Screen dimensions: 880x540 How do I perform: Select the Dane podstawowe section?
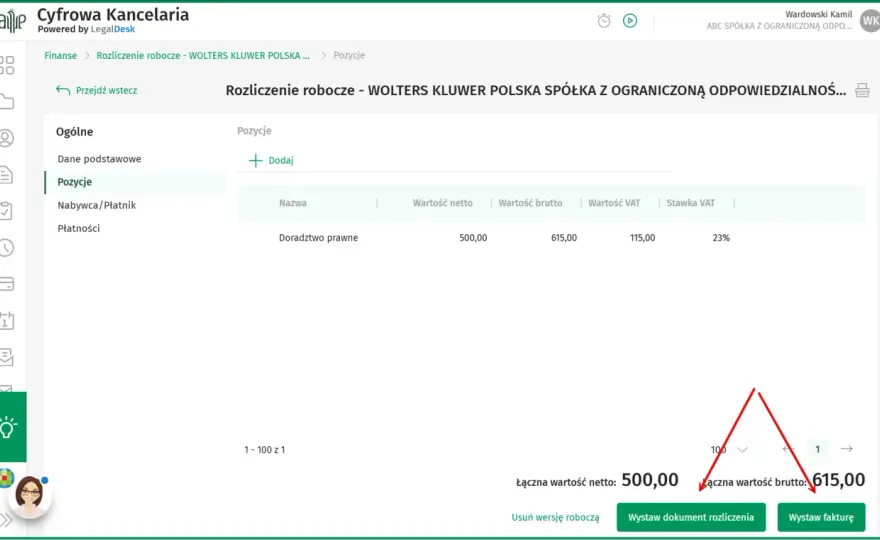[x=99, y=159]
